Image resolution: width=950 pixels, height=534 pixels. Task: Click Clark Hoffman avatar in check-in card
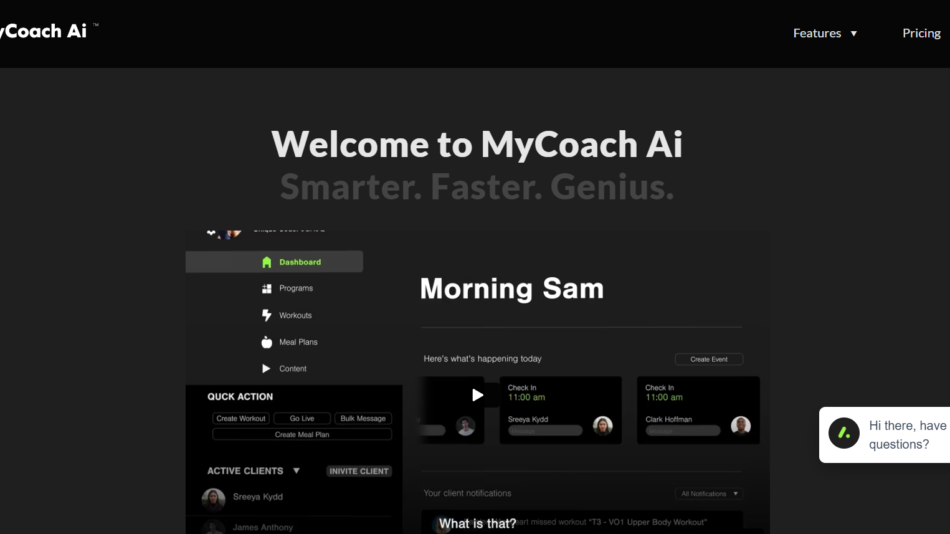[740, 426]
